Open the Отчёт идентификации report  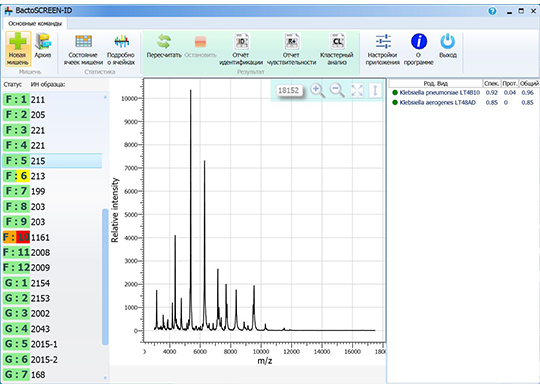[241, 50]
